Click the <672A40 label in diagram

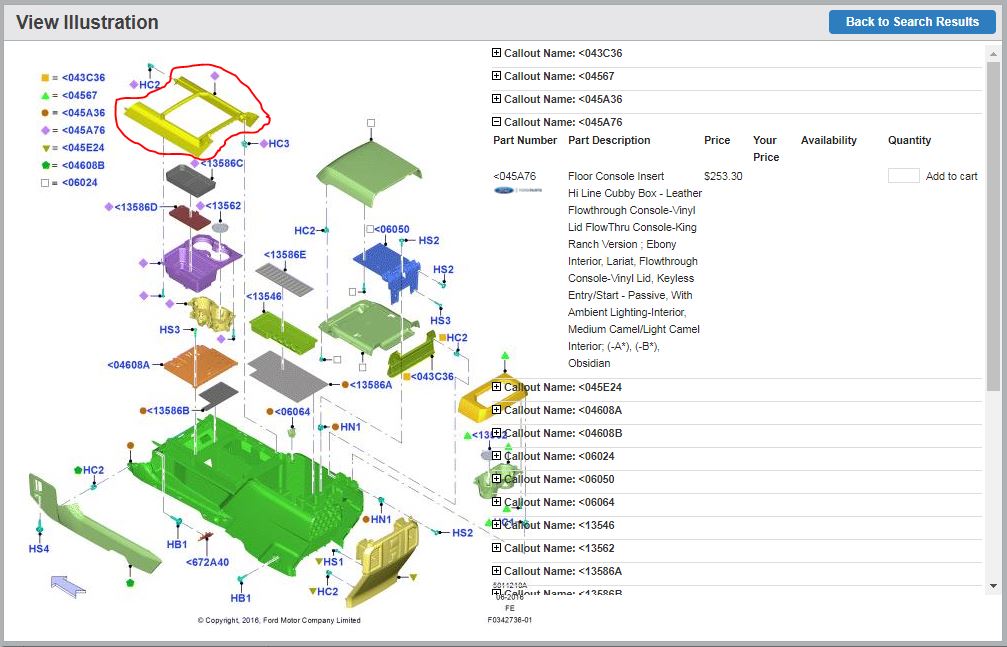pyautogui.click(x=207, y=562)
